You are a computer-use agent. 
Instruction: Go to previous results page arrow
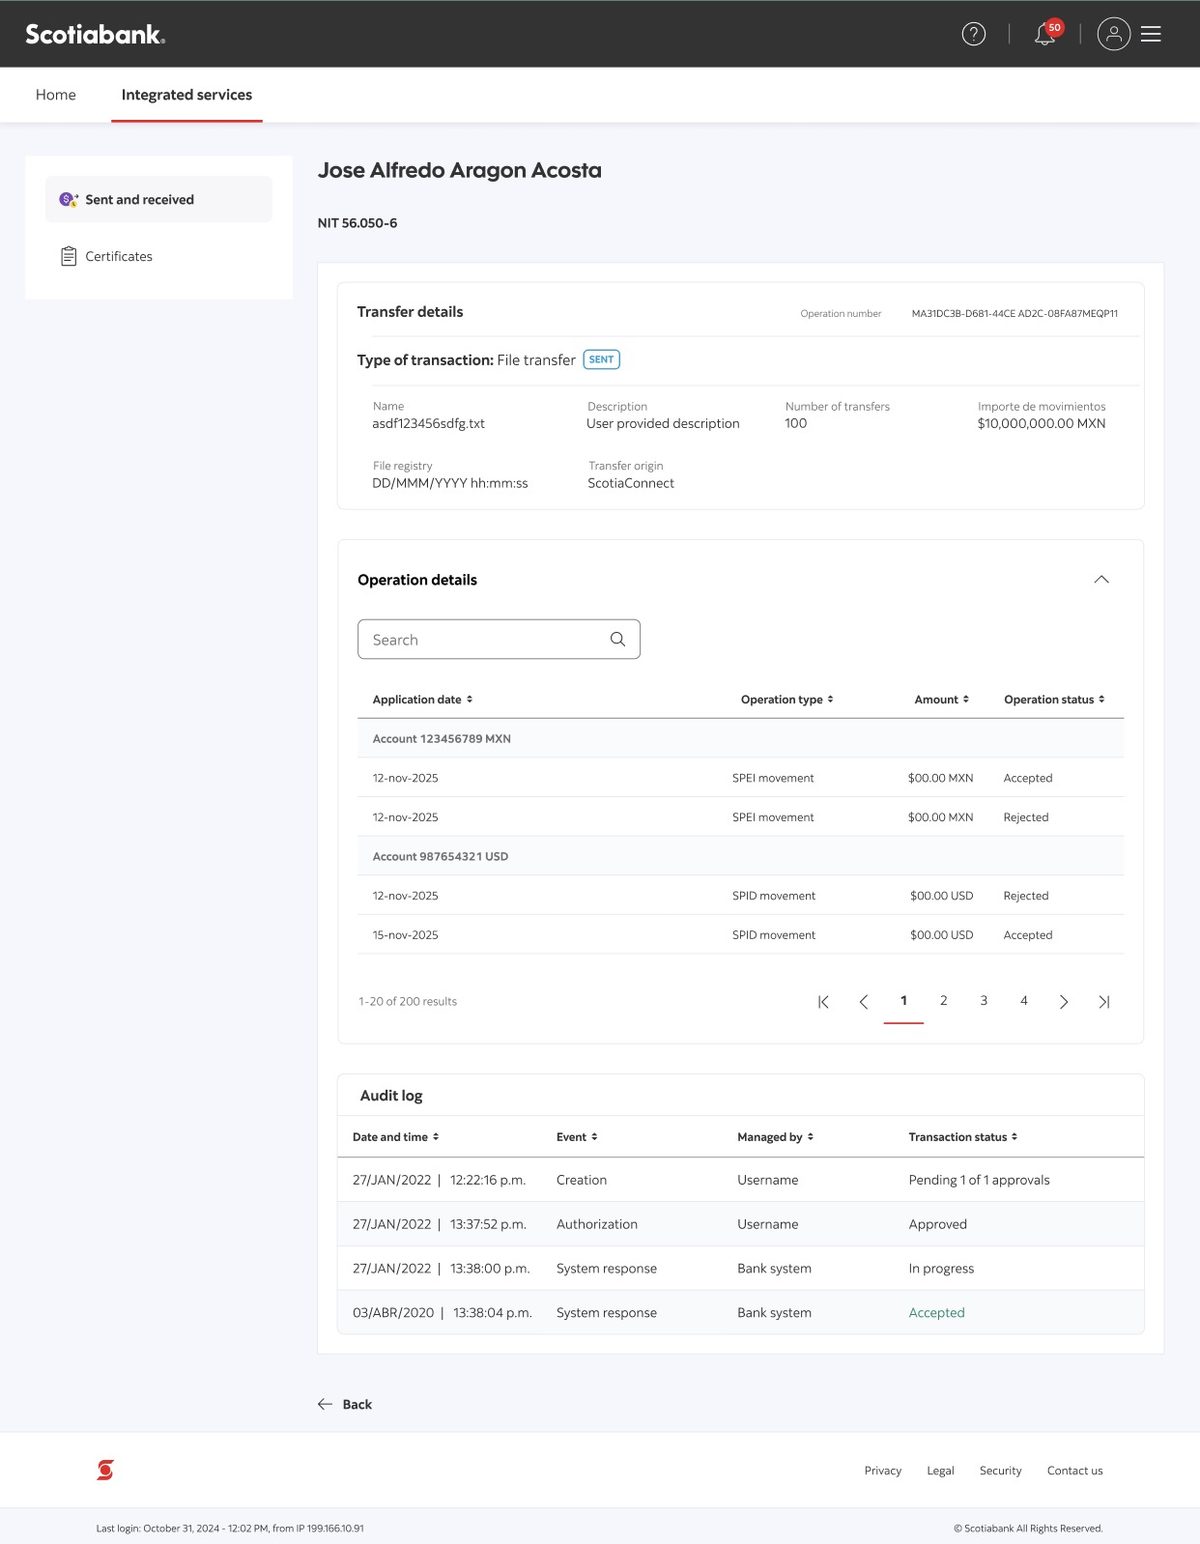[864, 1001]
